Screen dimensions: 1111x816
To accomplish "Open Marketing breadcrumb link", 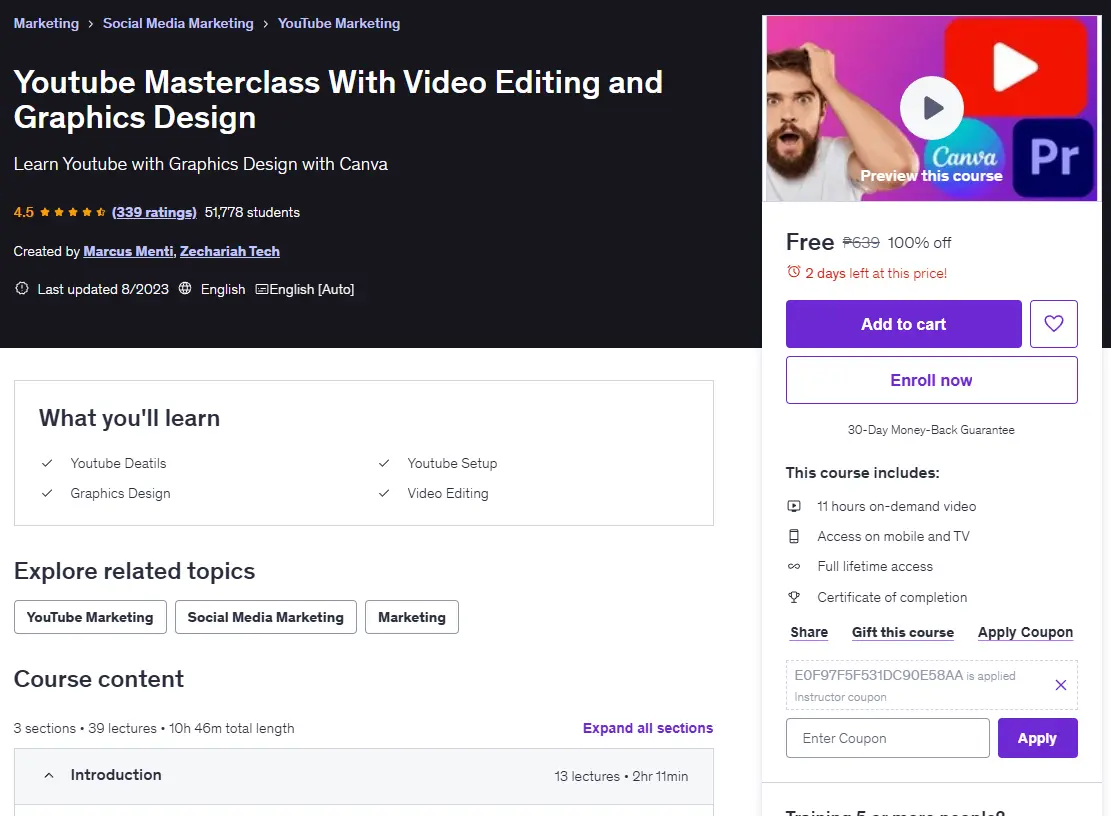I will pos(46,23).
